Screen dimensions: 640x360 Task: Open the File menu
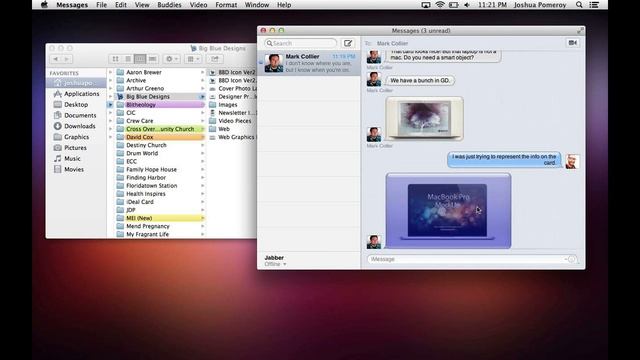[x=101, y=5]
